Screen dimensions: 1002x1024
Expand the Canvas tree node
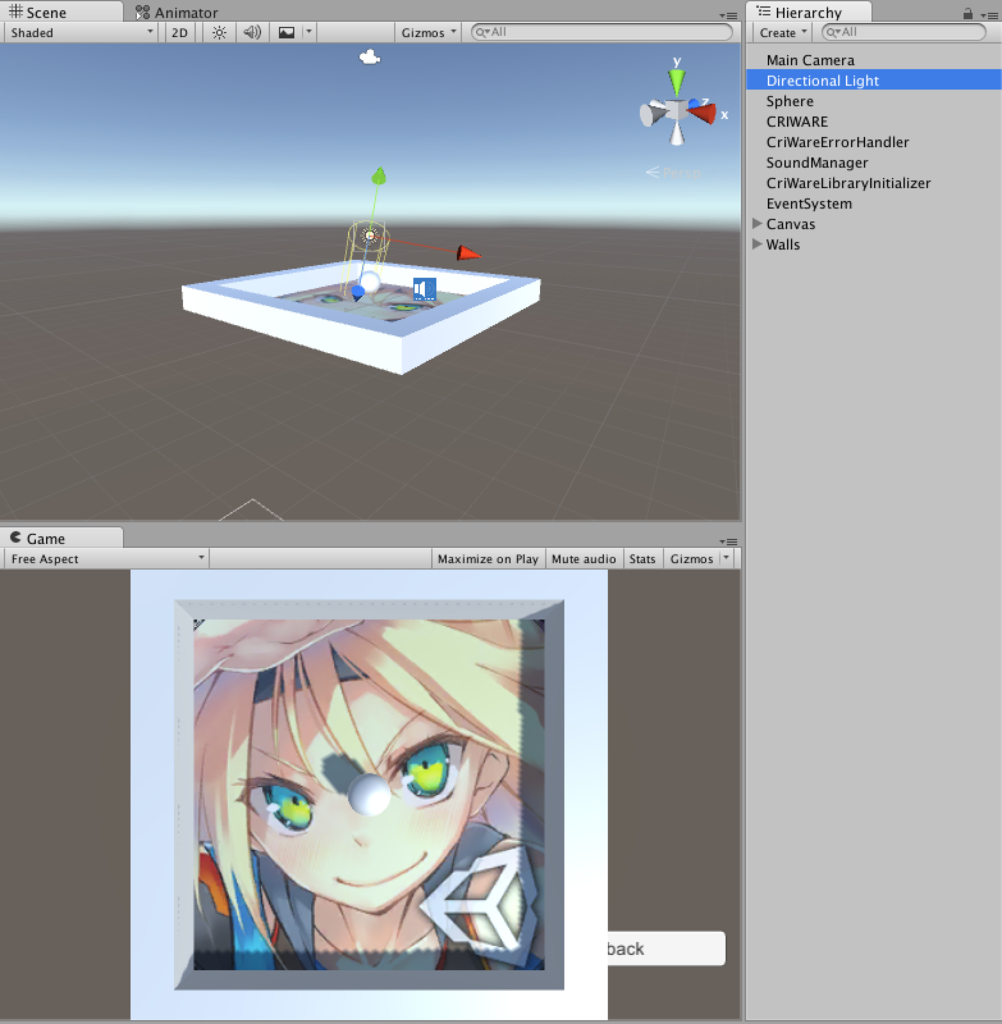(757, 223)
